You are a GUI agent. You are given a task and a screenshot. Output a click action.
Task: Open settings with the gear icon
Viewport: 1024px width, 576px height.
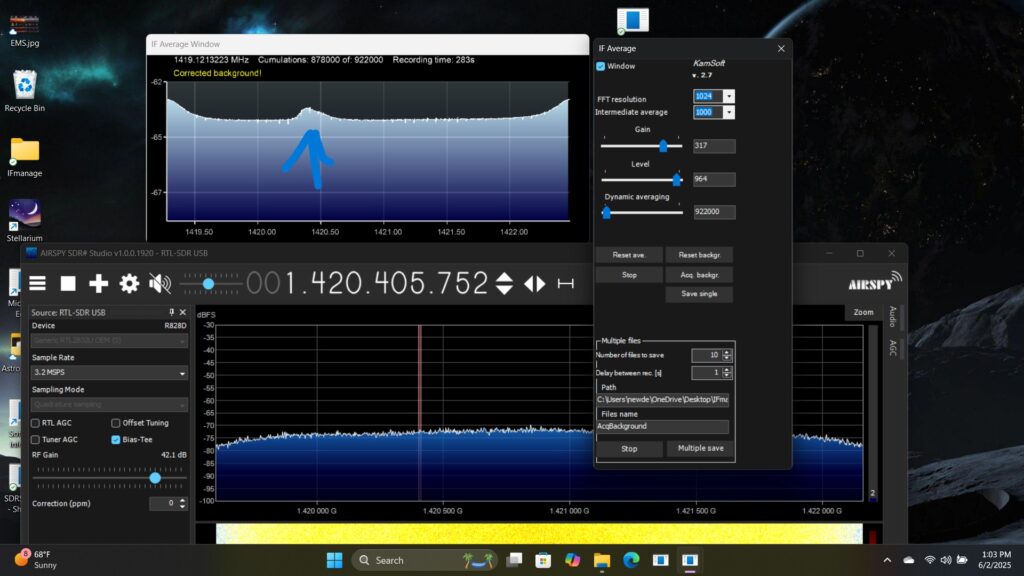(129, 284)
